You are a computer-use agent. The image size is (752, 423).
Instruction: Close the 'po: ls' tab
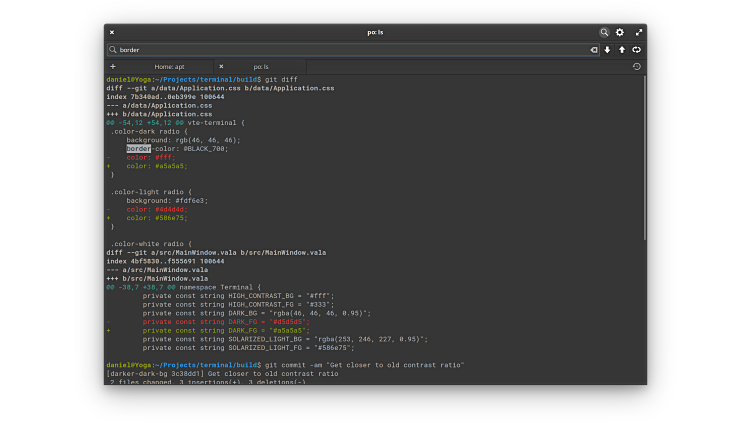click(221, 66)
